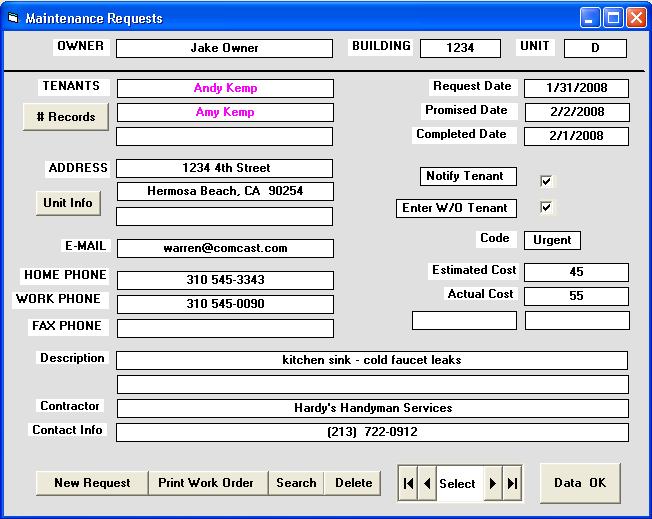Toggle the Notify Tenant checkbox
Image resolution: width=652 pixels, height=519 pixels.
click(x=546, y=181)
